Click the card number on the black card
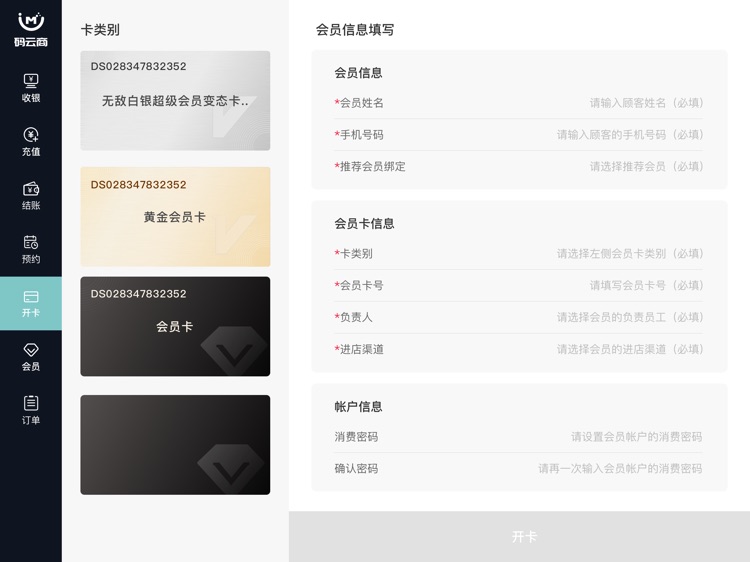Viewport: 750px width, 562px height. tap(139, 294)
